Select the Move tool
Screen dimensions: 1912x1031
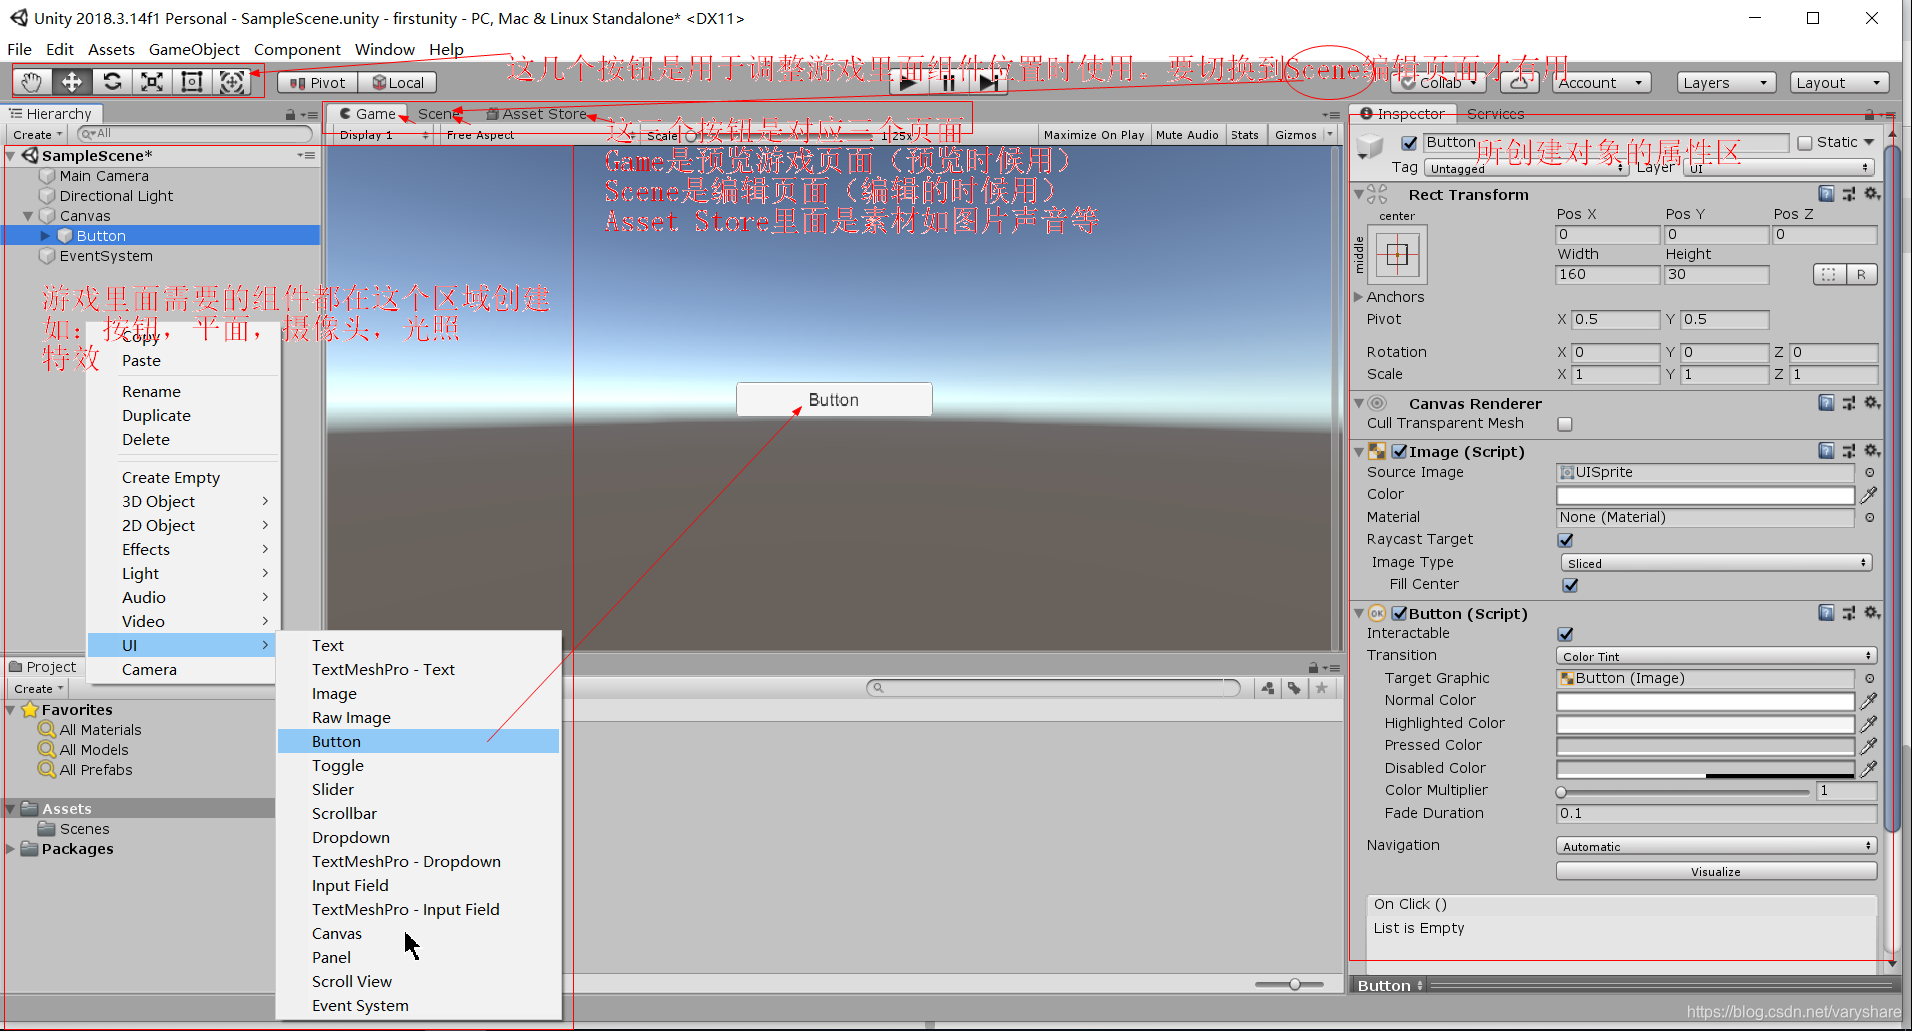click(x=72, y=82)
